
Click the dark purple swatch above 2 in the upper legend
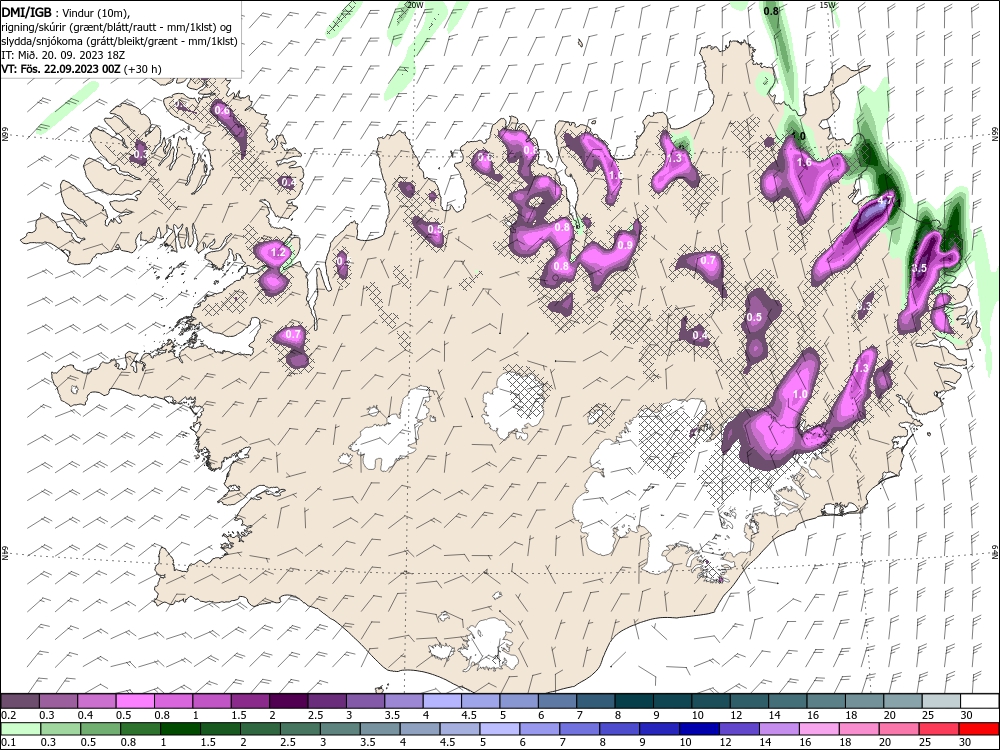click(288, 702)
